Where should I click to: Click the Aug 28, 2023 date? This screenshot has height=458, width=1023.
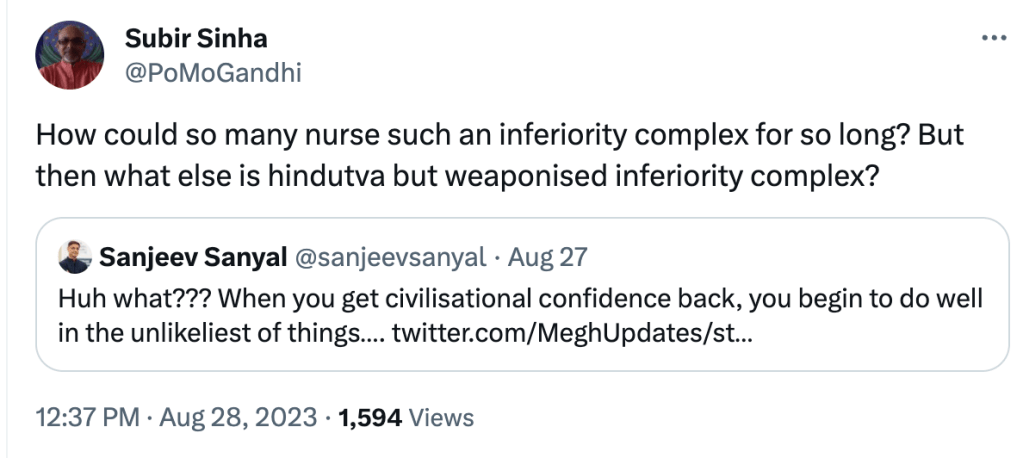pos(236,417)
